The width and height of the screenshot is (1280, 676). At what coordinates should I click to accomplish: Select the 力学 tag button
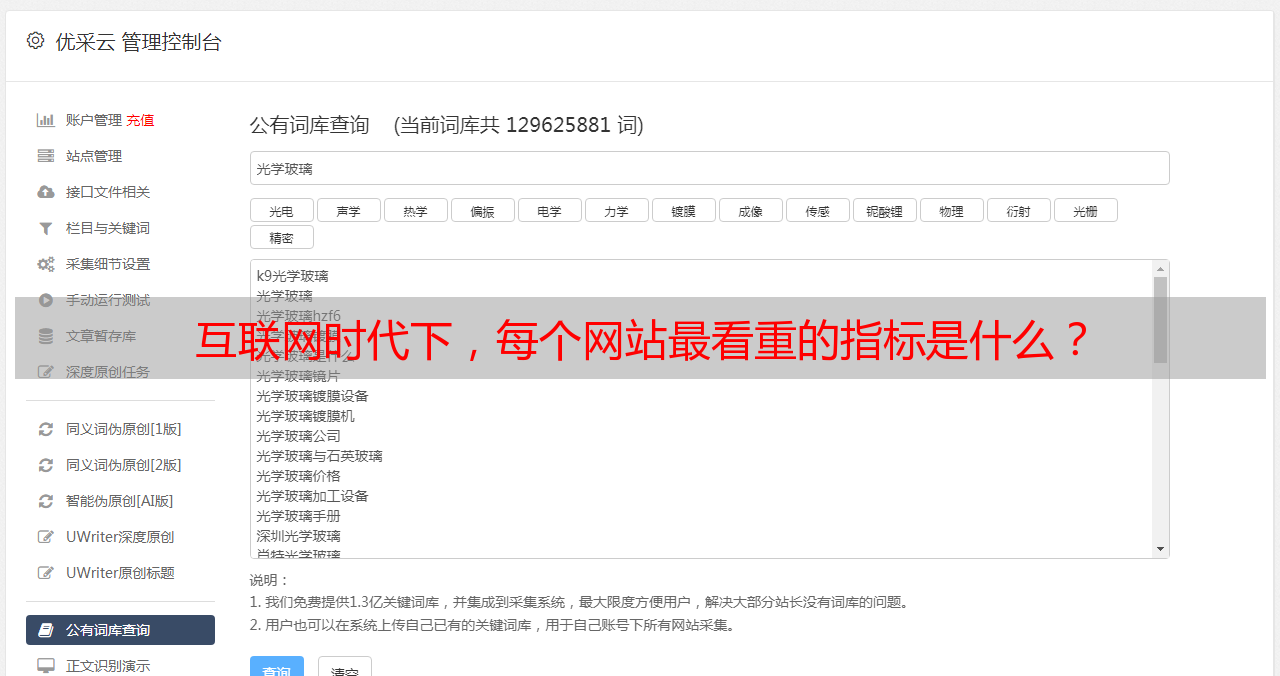pos(616,210)
